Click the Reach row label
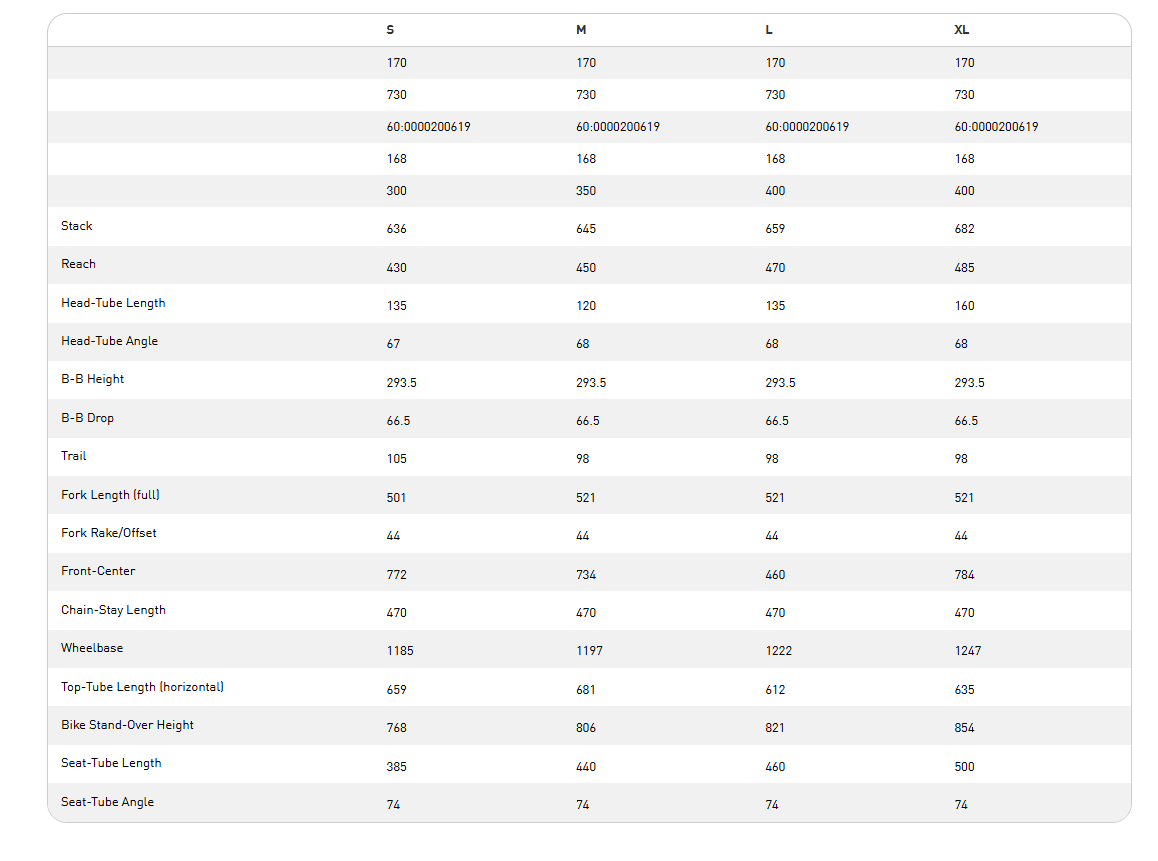The image size is (1158, 861). point(79,264)
